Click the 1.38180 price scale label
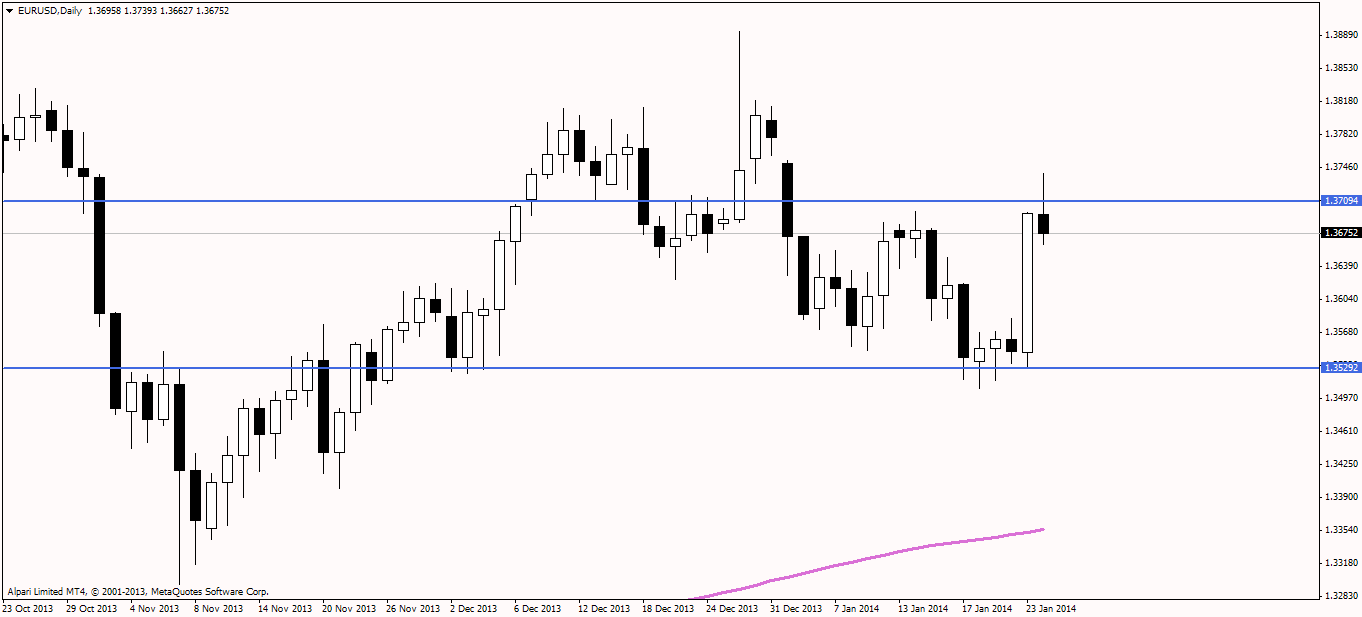This screenshot has width=1362, height=617. tap(1340, 101)
